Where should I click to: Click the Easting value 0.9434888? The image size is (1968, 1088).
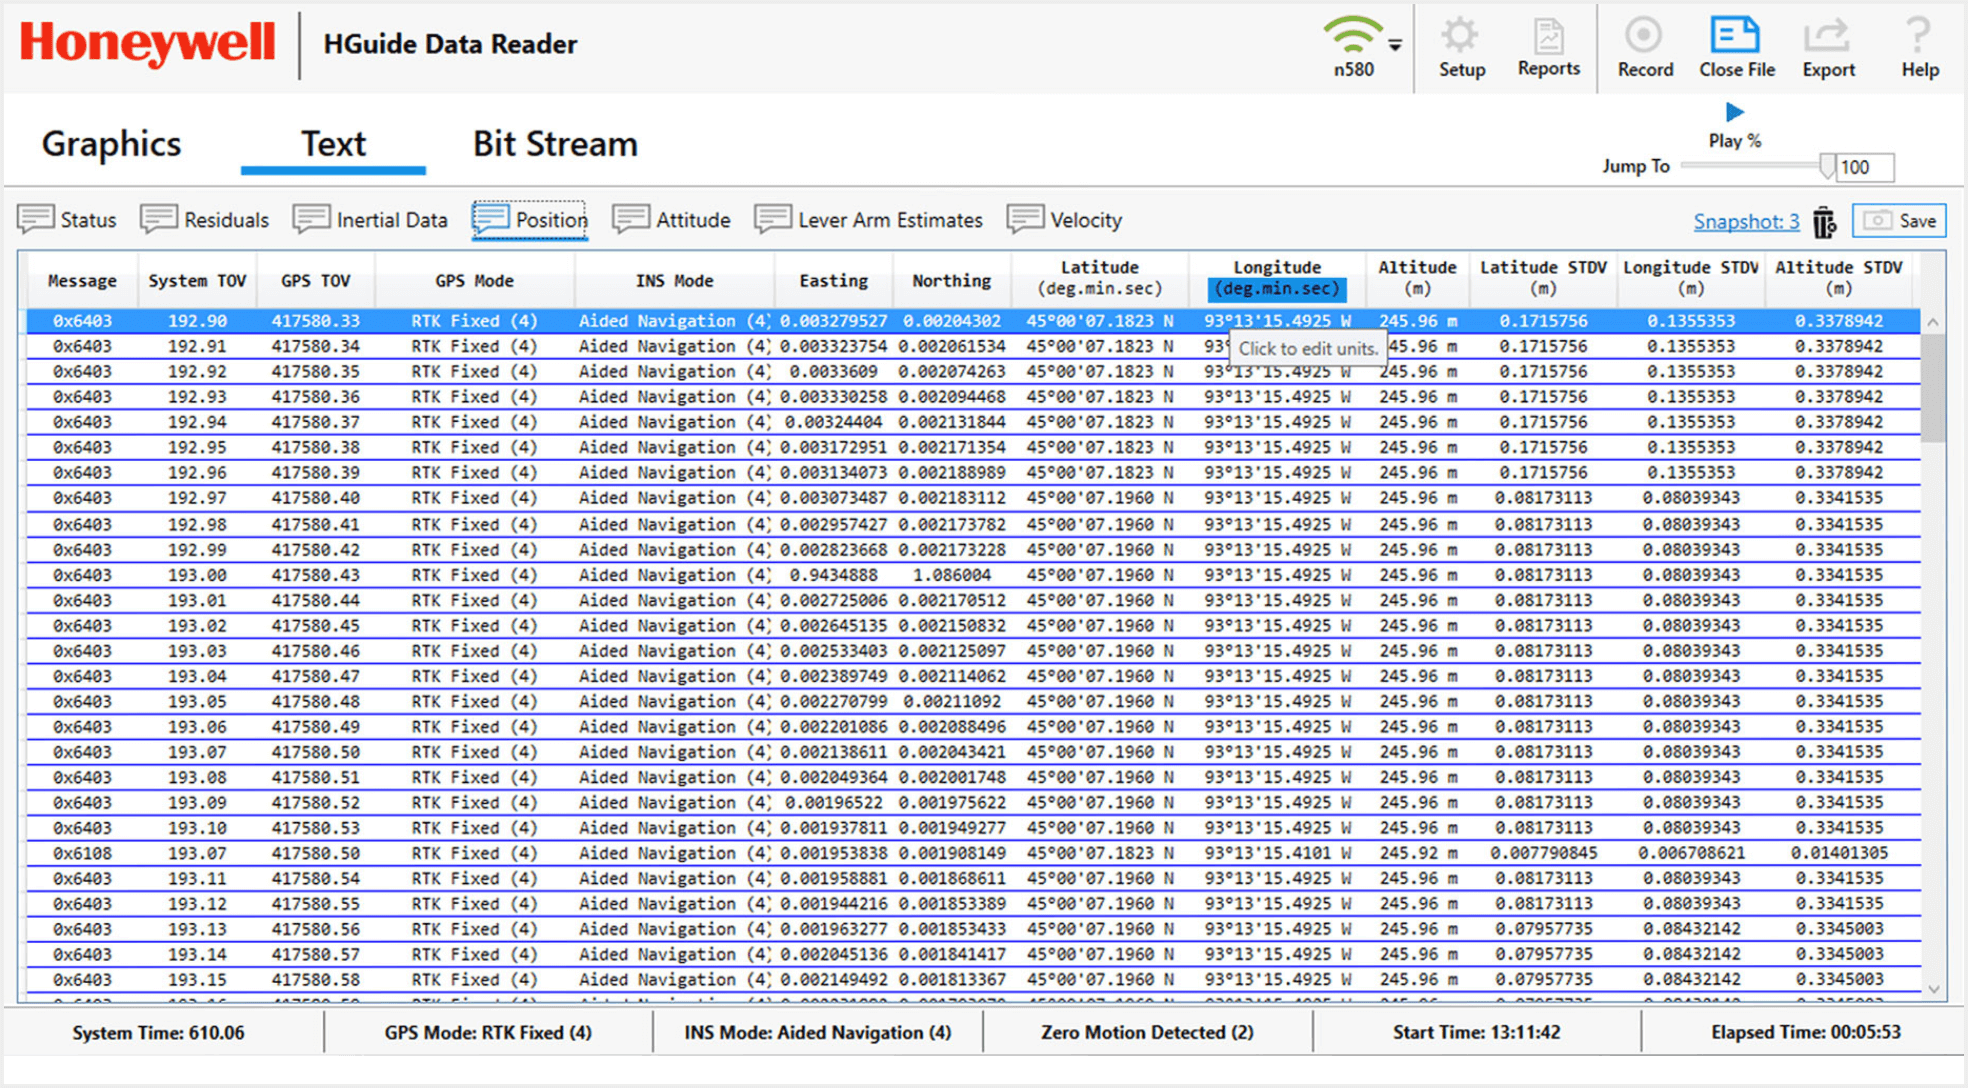[x=833, y=575]
